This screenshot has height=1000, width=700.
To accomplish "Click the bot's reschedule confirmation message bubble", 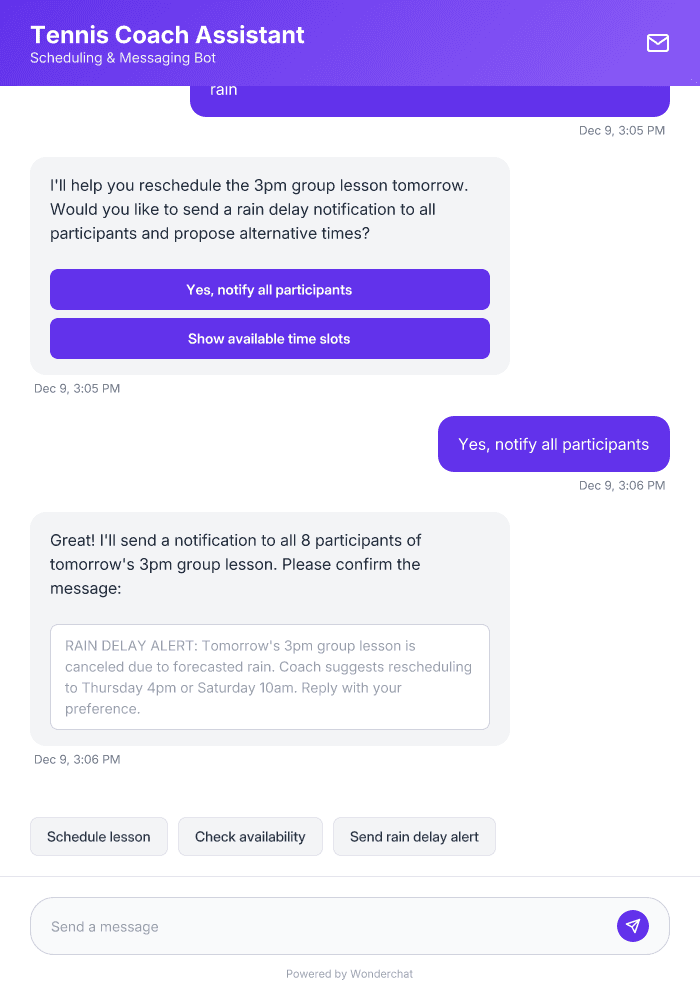I will coord(270,209).
